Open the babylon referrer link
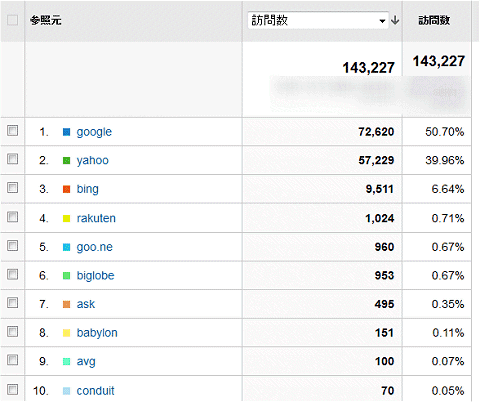 [x=97, y=333]
